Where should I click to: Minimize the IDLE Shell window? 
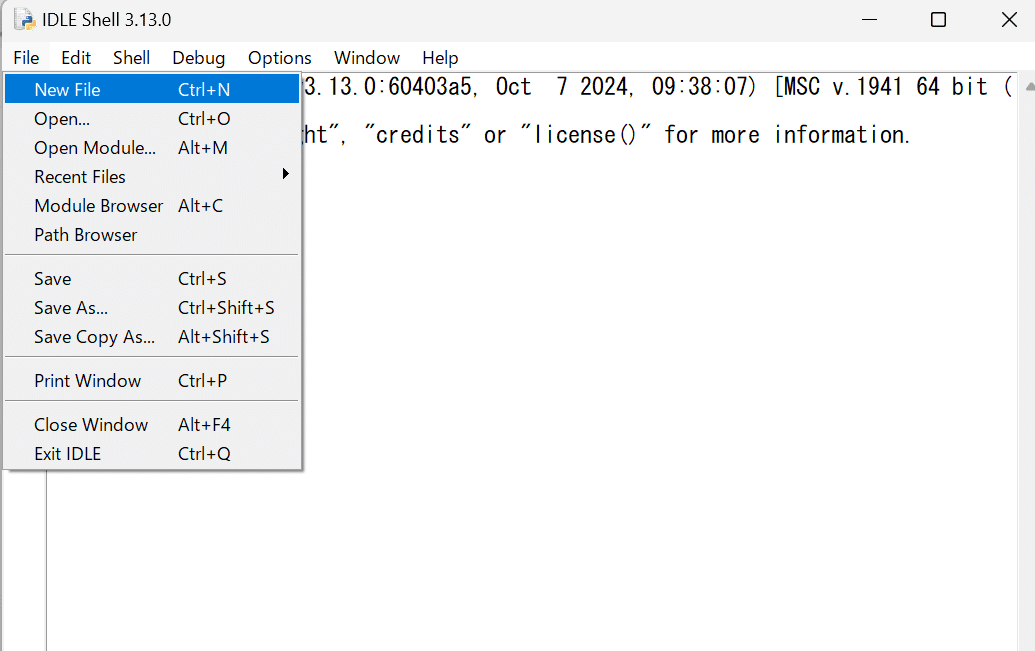pyautogui.click(x=869, y=20)
